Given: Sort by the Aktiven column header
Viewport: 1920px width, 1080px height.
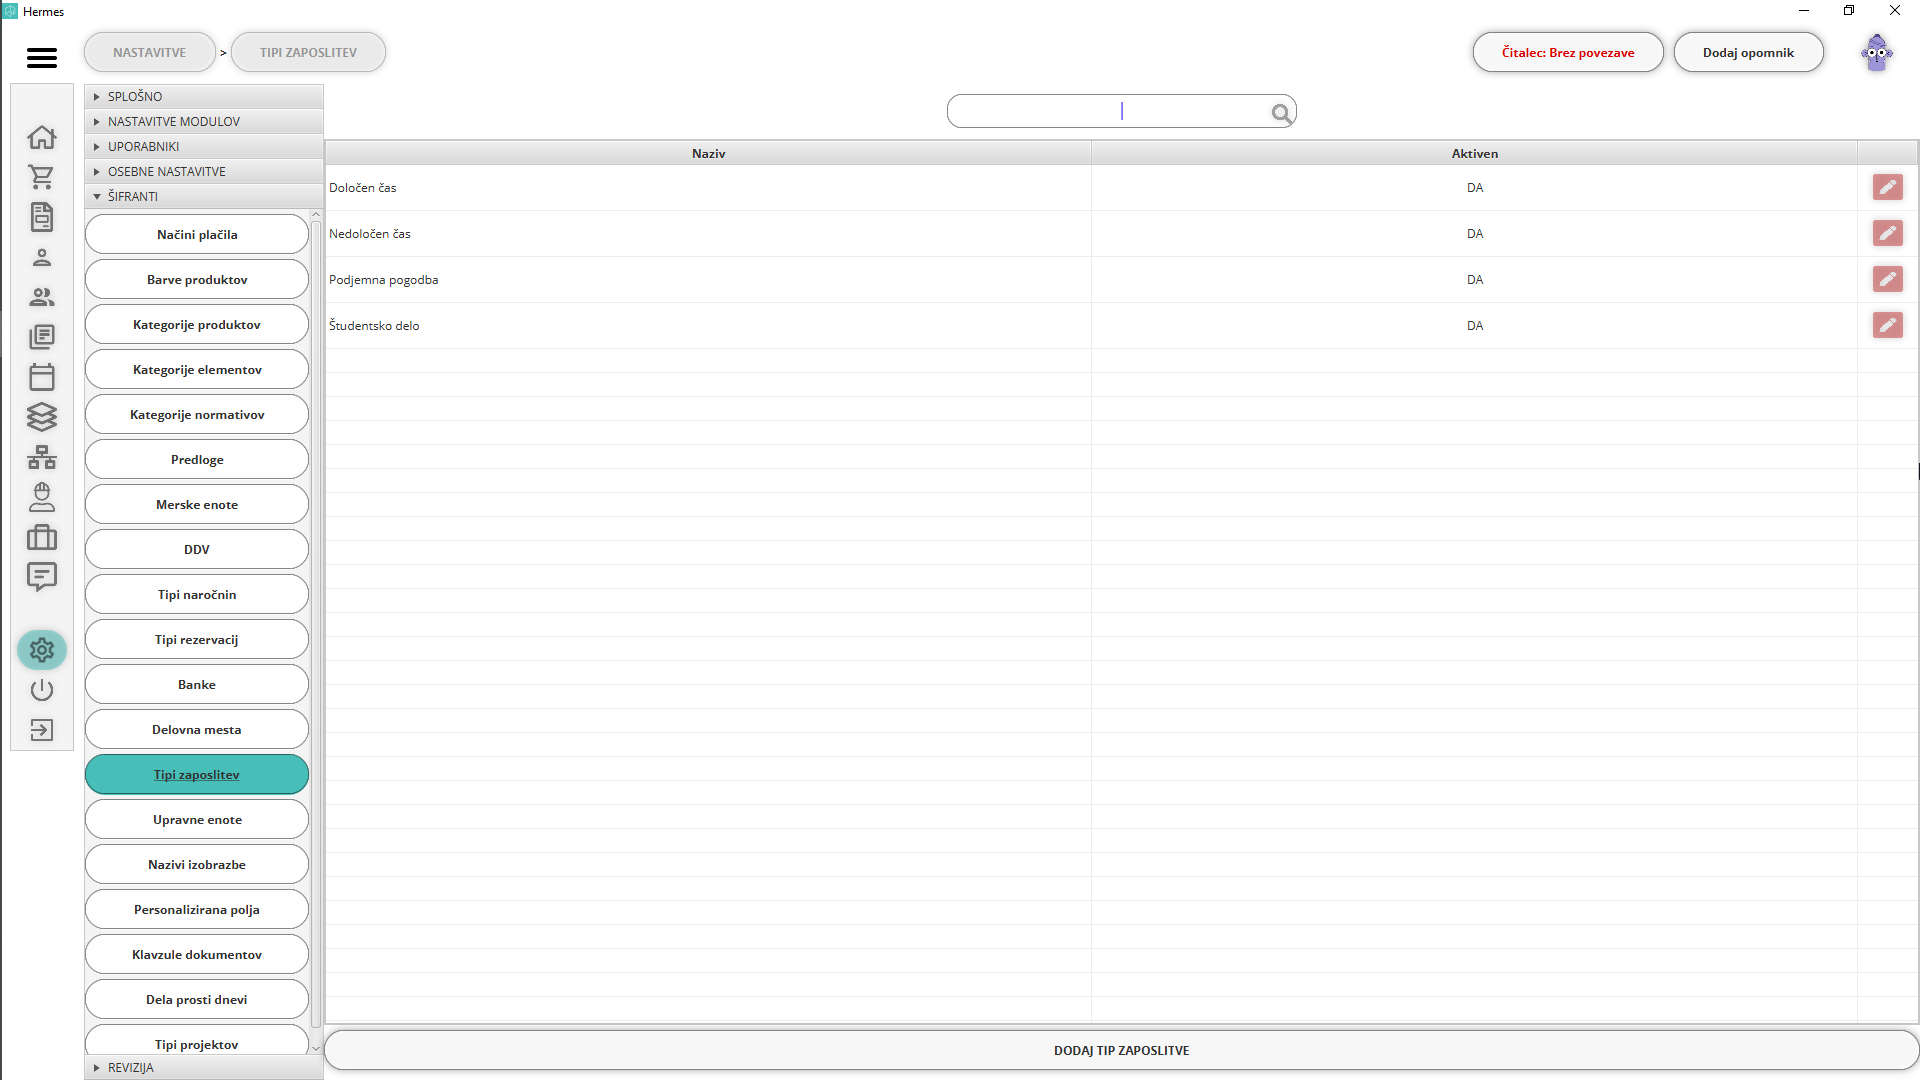Looking at the screenshot, I should coord(1474,153).
